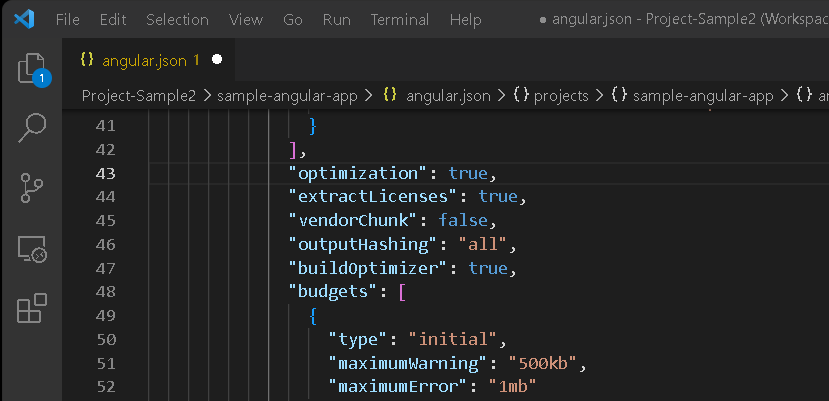829x401 pixels.
Task: Click the true value after "buildOptimizer"
Action: click(488, 268)
